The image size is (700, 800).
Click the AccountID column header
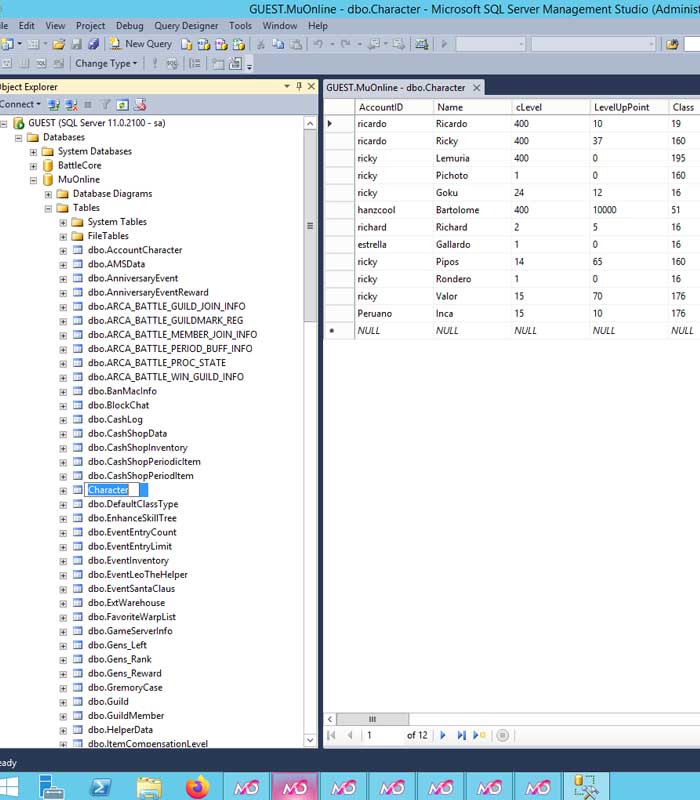(394, 107)
